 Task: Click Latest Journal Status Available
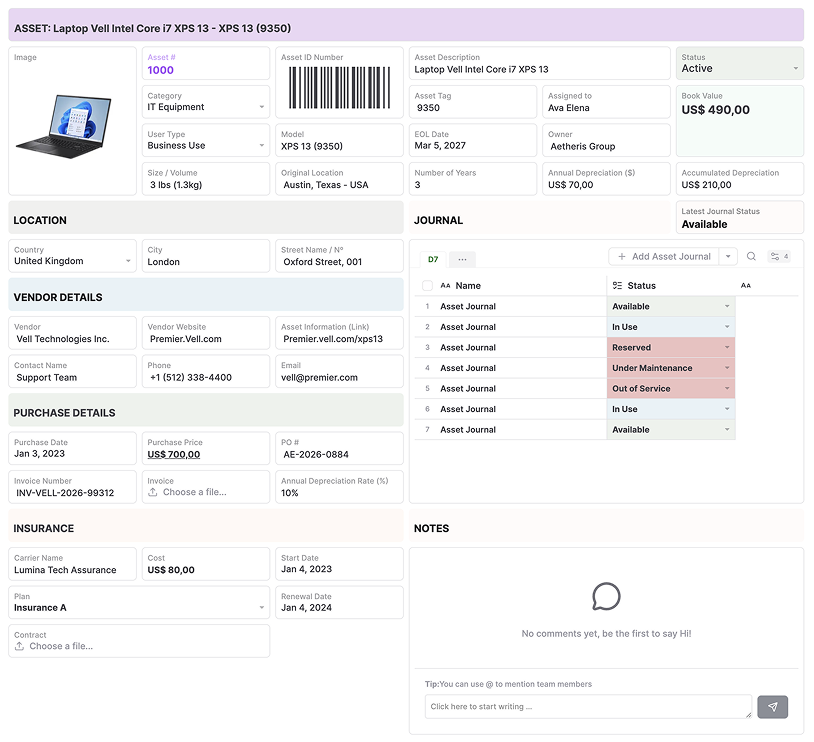(x=740, y=218)
